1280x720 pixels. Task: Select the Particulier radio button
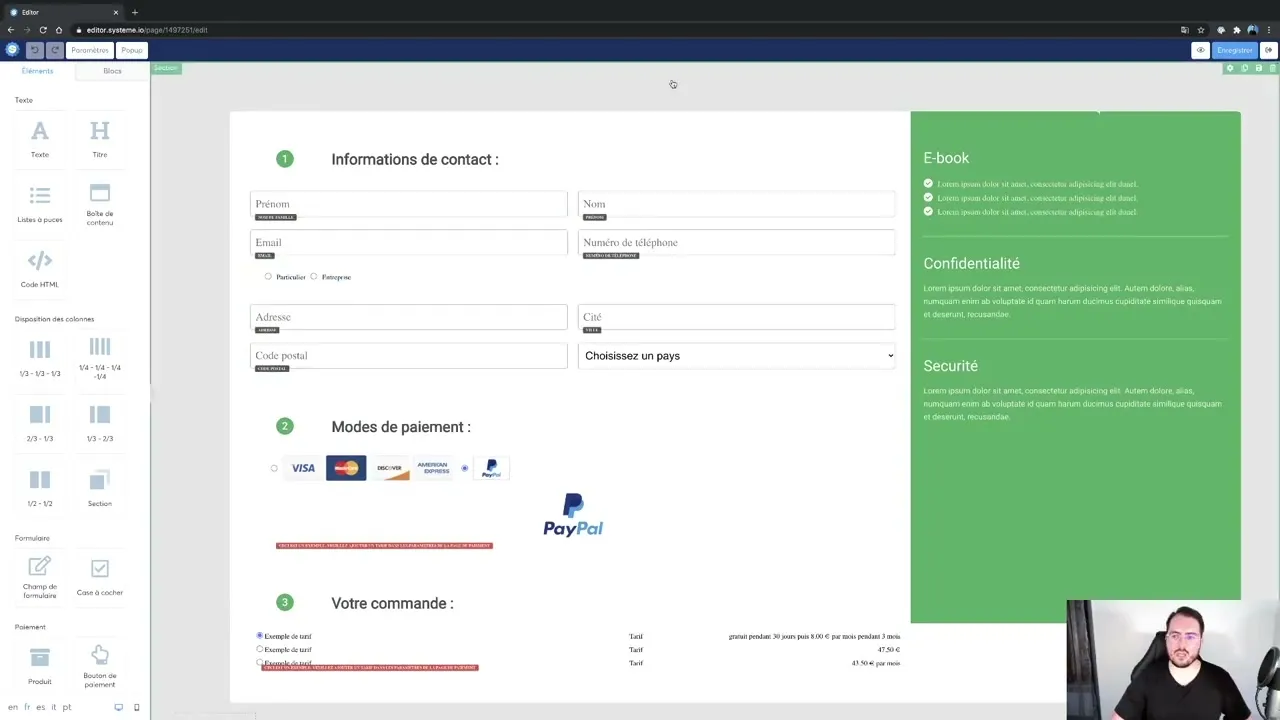click(x=268, y=277)
